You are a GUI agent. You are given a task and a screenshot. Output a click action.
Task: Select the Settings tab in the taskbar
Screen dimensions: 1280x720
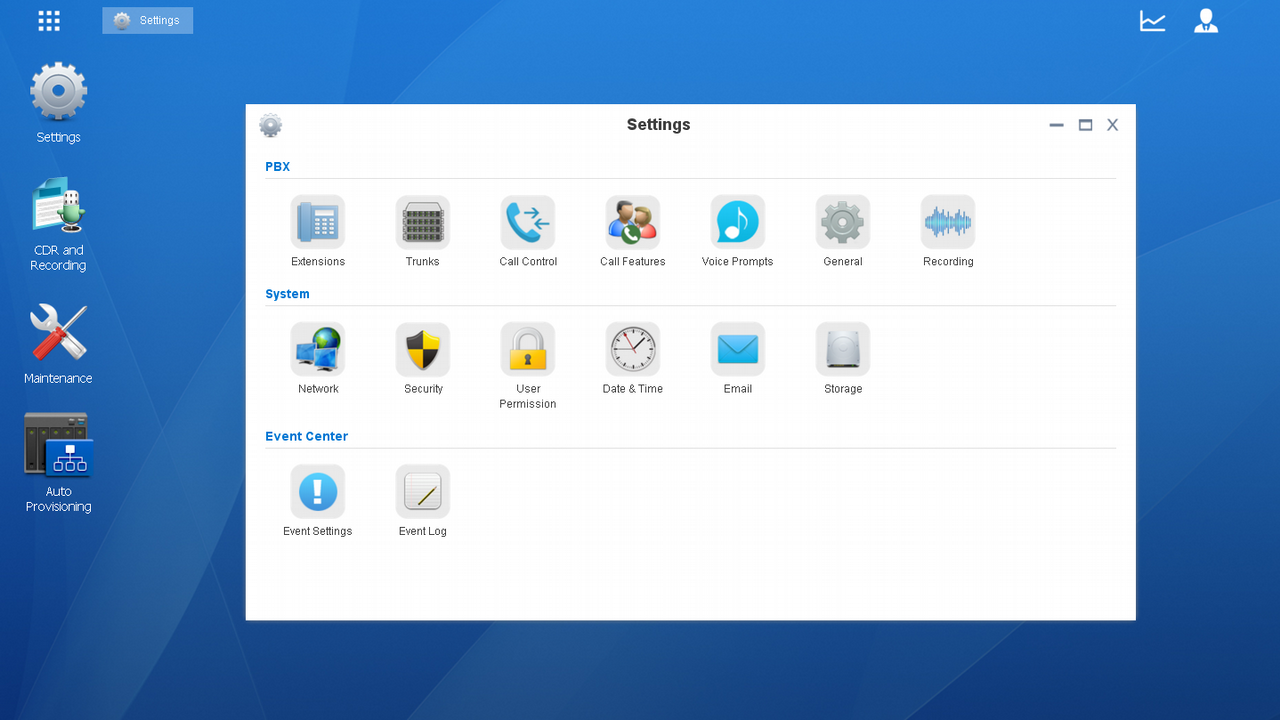(x=147, y=21)
